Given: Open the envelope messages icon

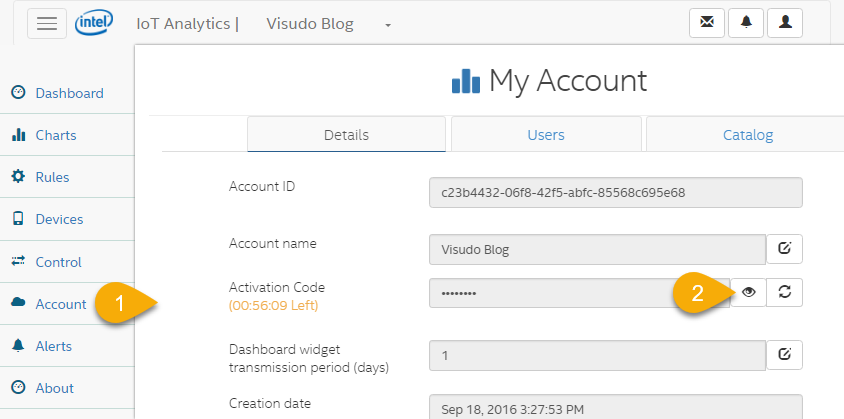Looking at the screenshot, I should coord(707,24).
